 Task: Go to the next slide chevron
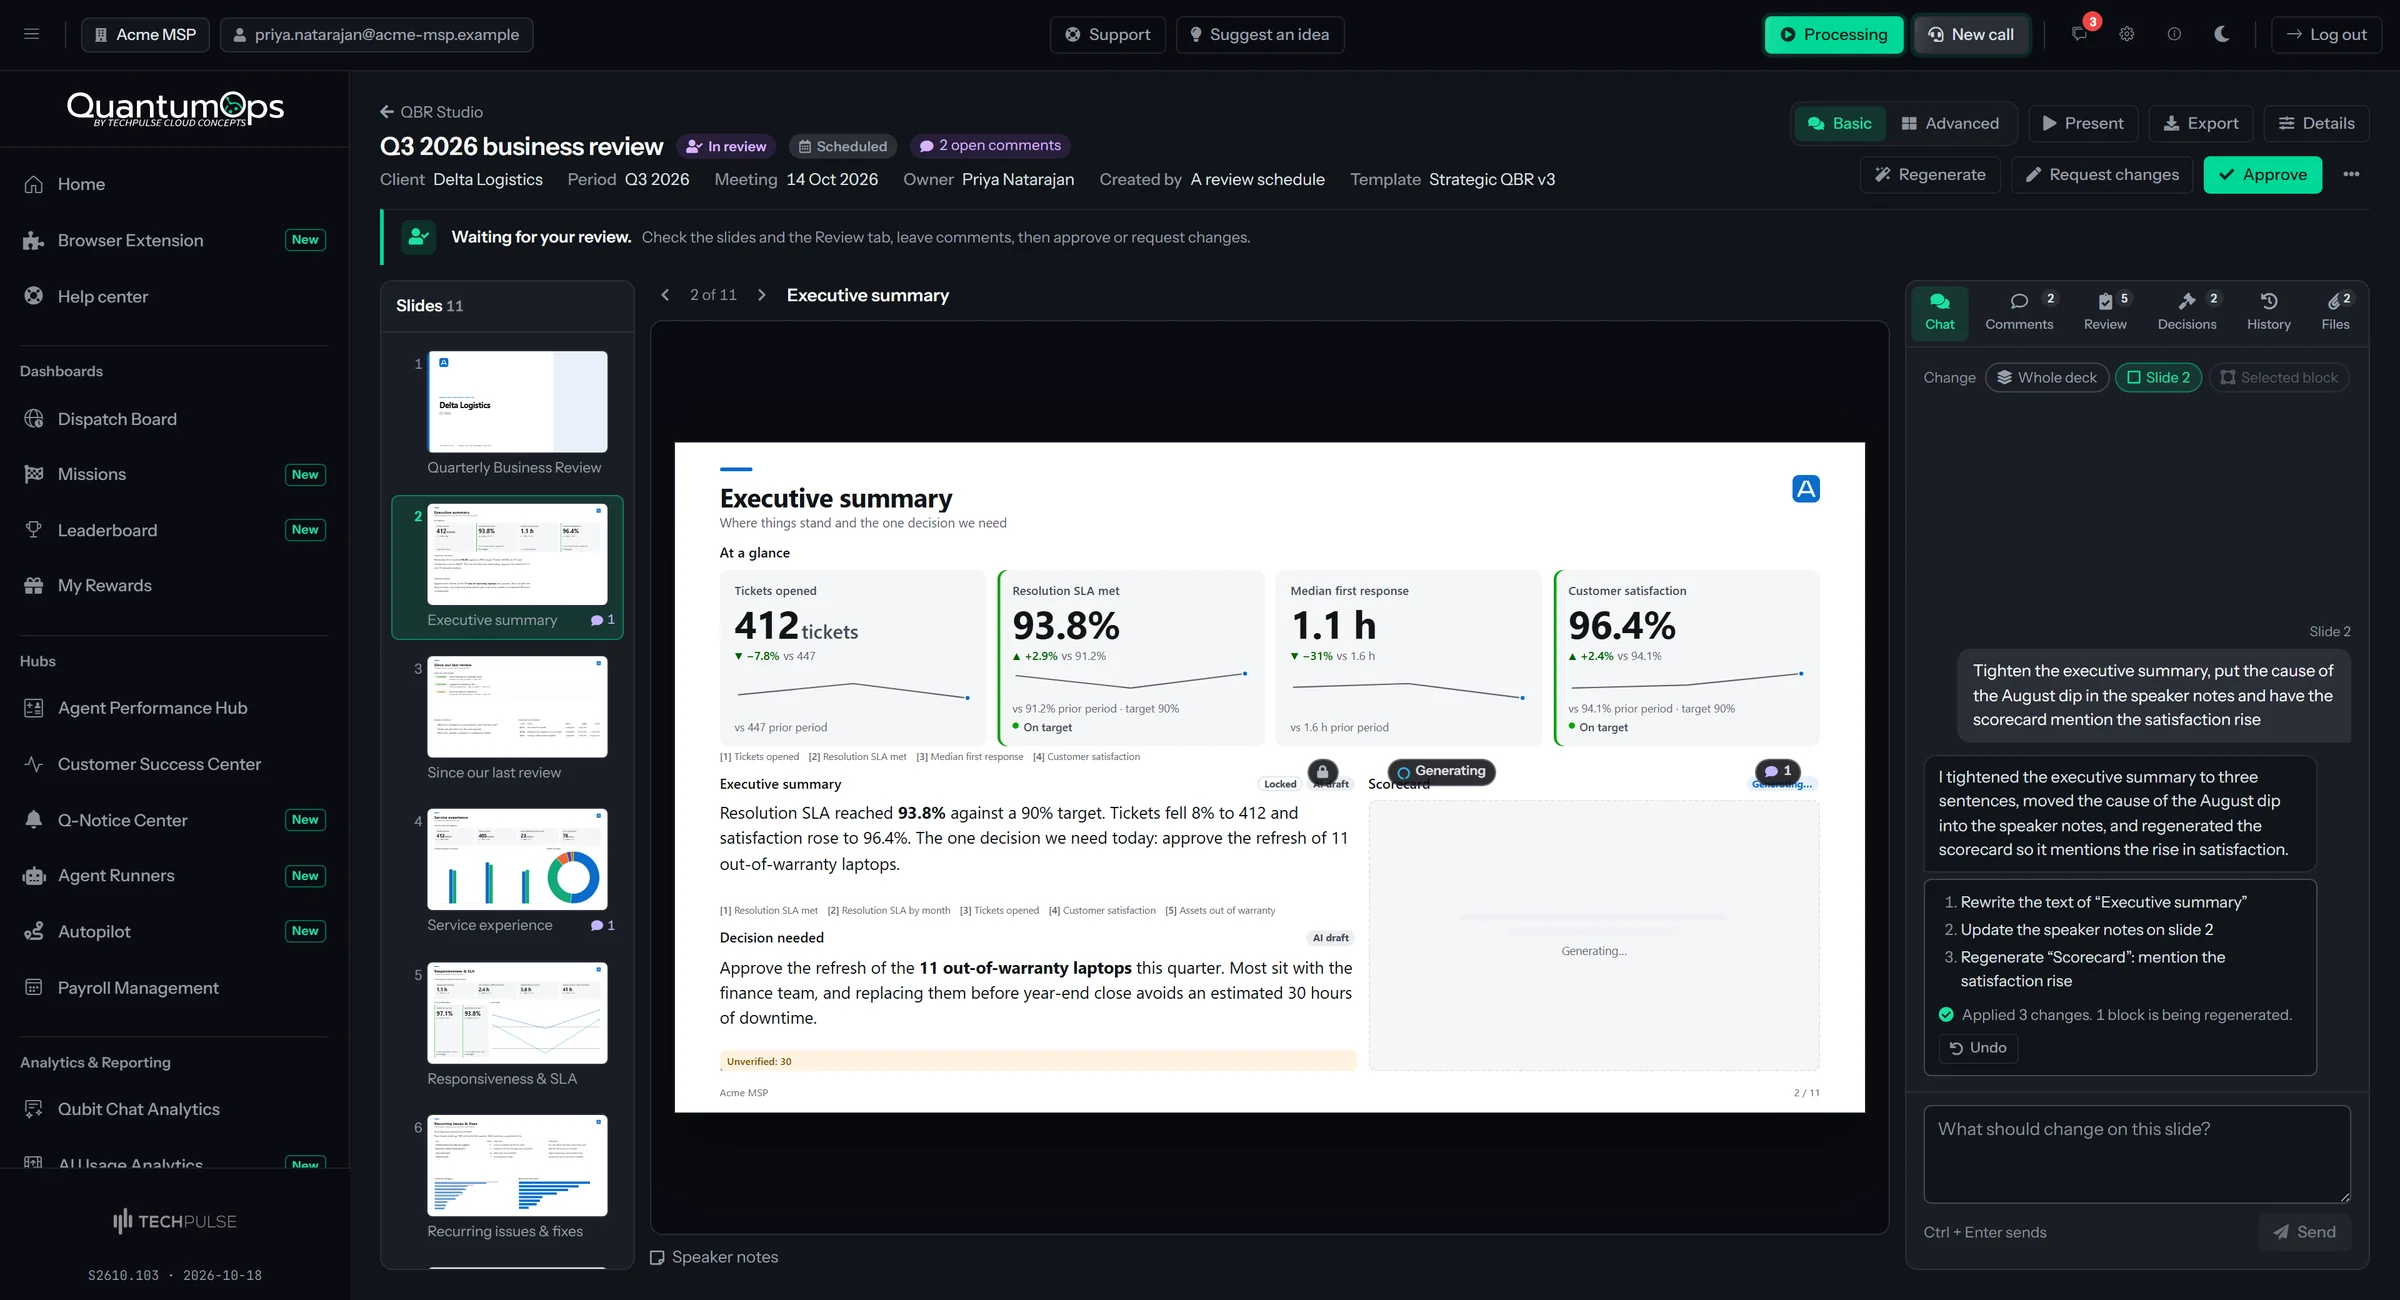(x=762, y=295)
